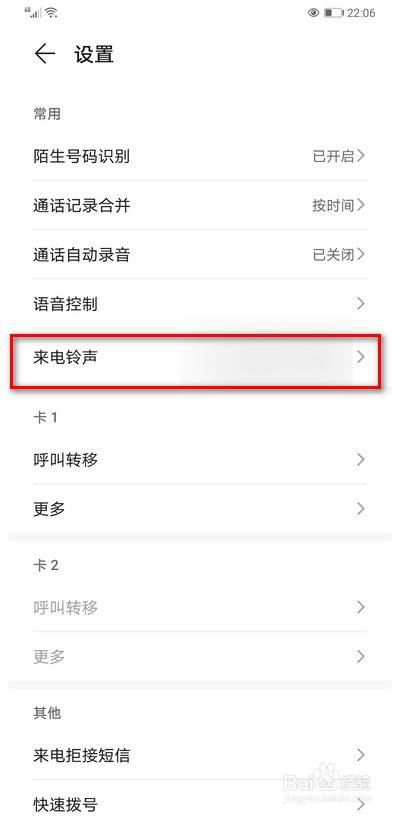Open 通话记录合并 option
This screenshot has width=400, height=816.
coord(200,205)
